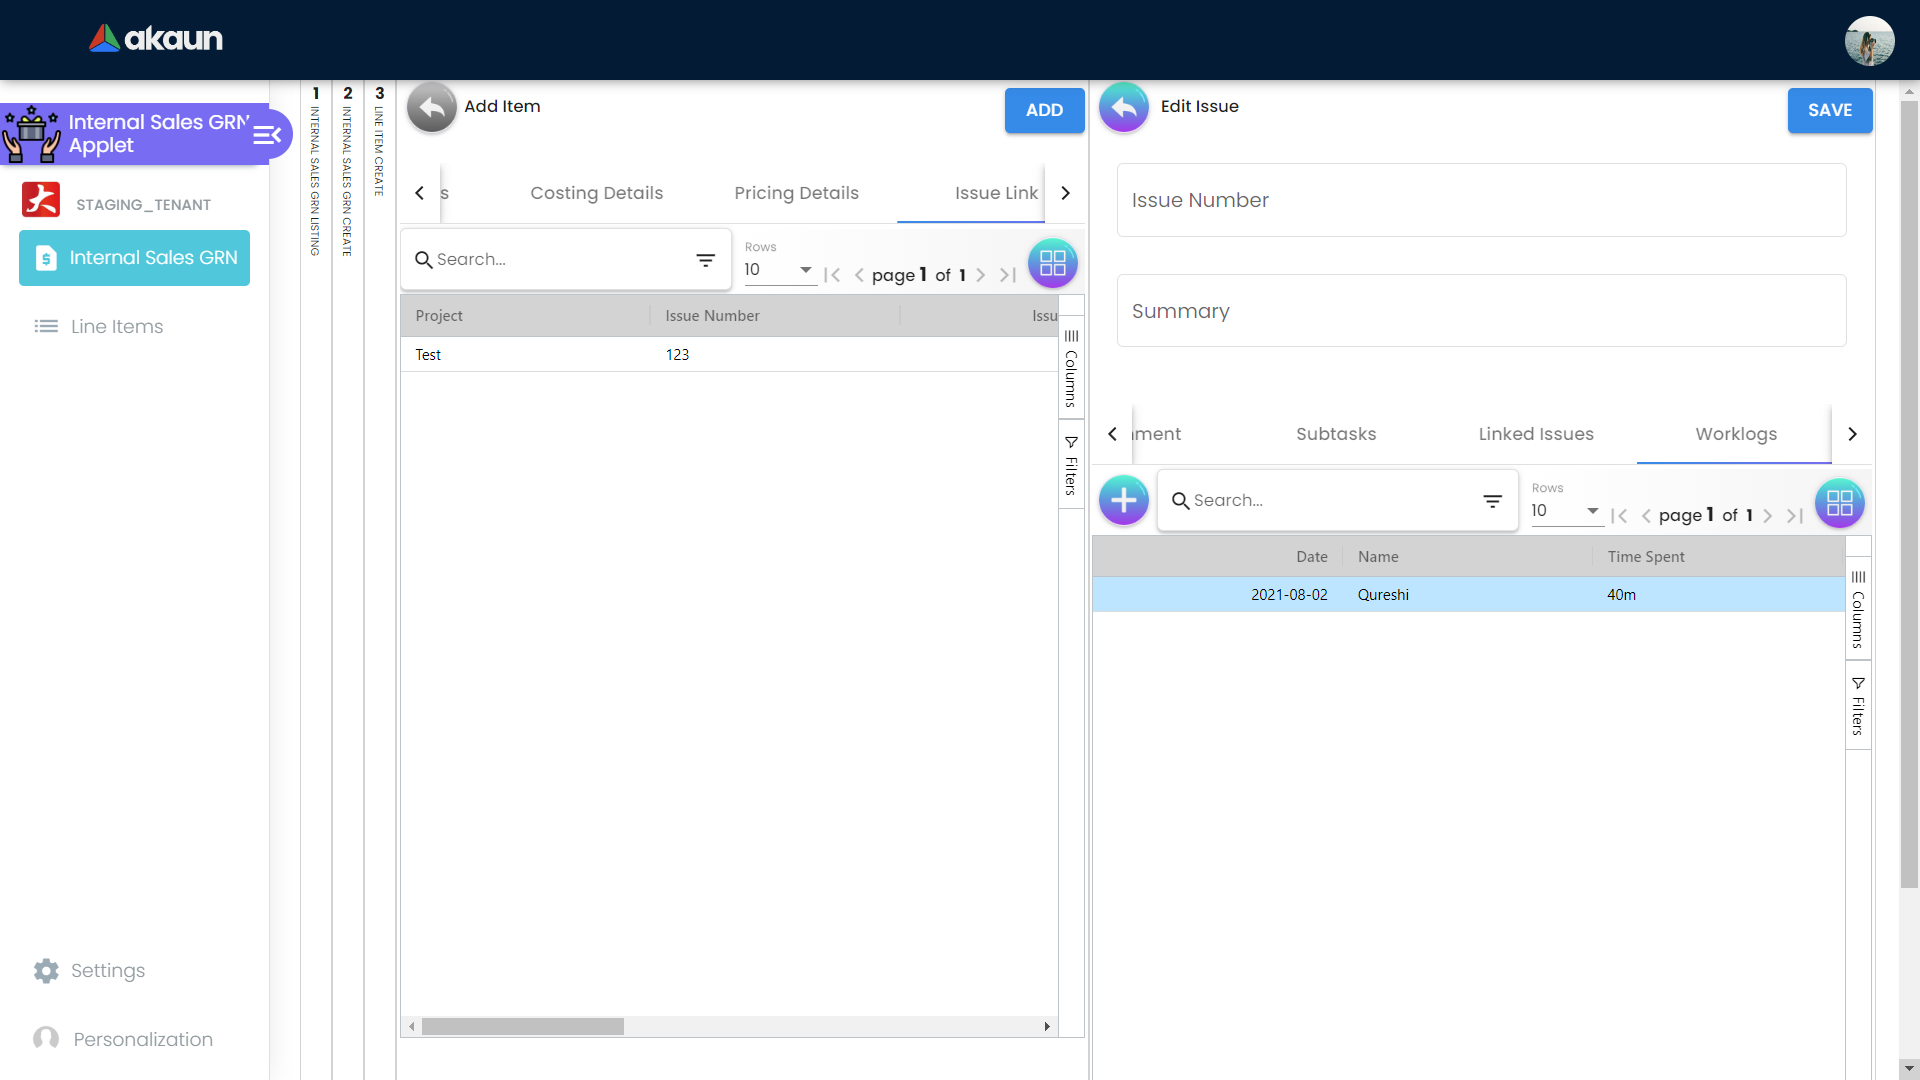Open the user profile avatar
Viewport: 1920px width, 1080px height.
tap(1868, 41)
